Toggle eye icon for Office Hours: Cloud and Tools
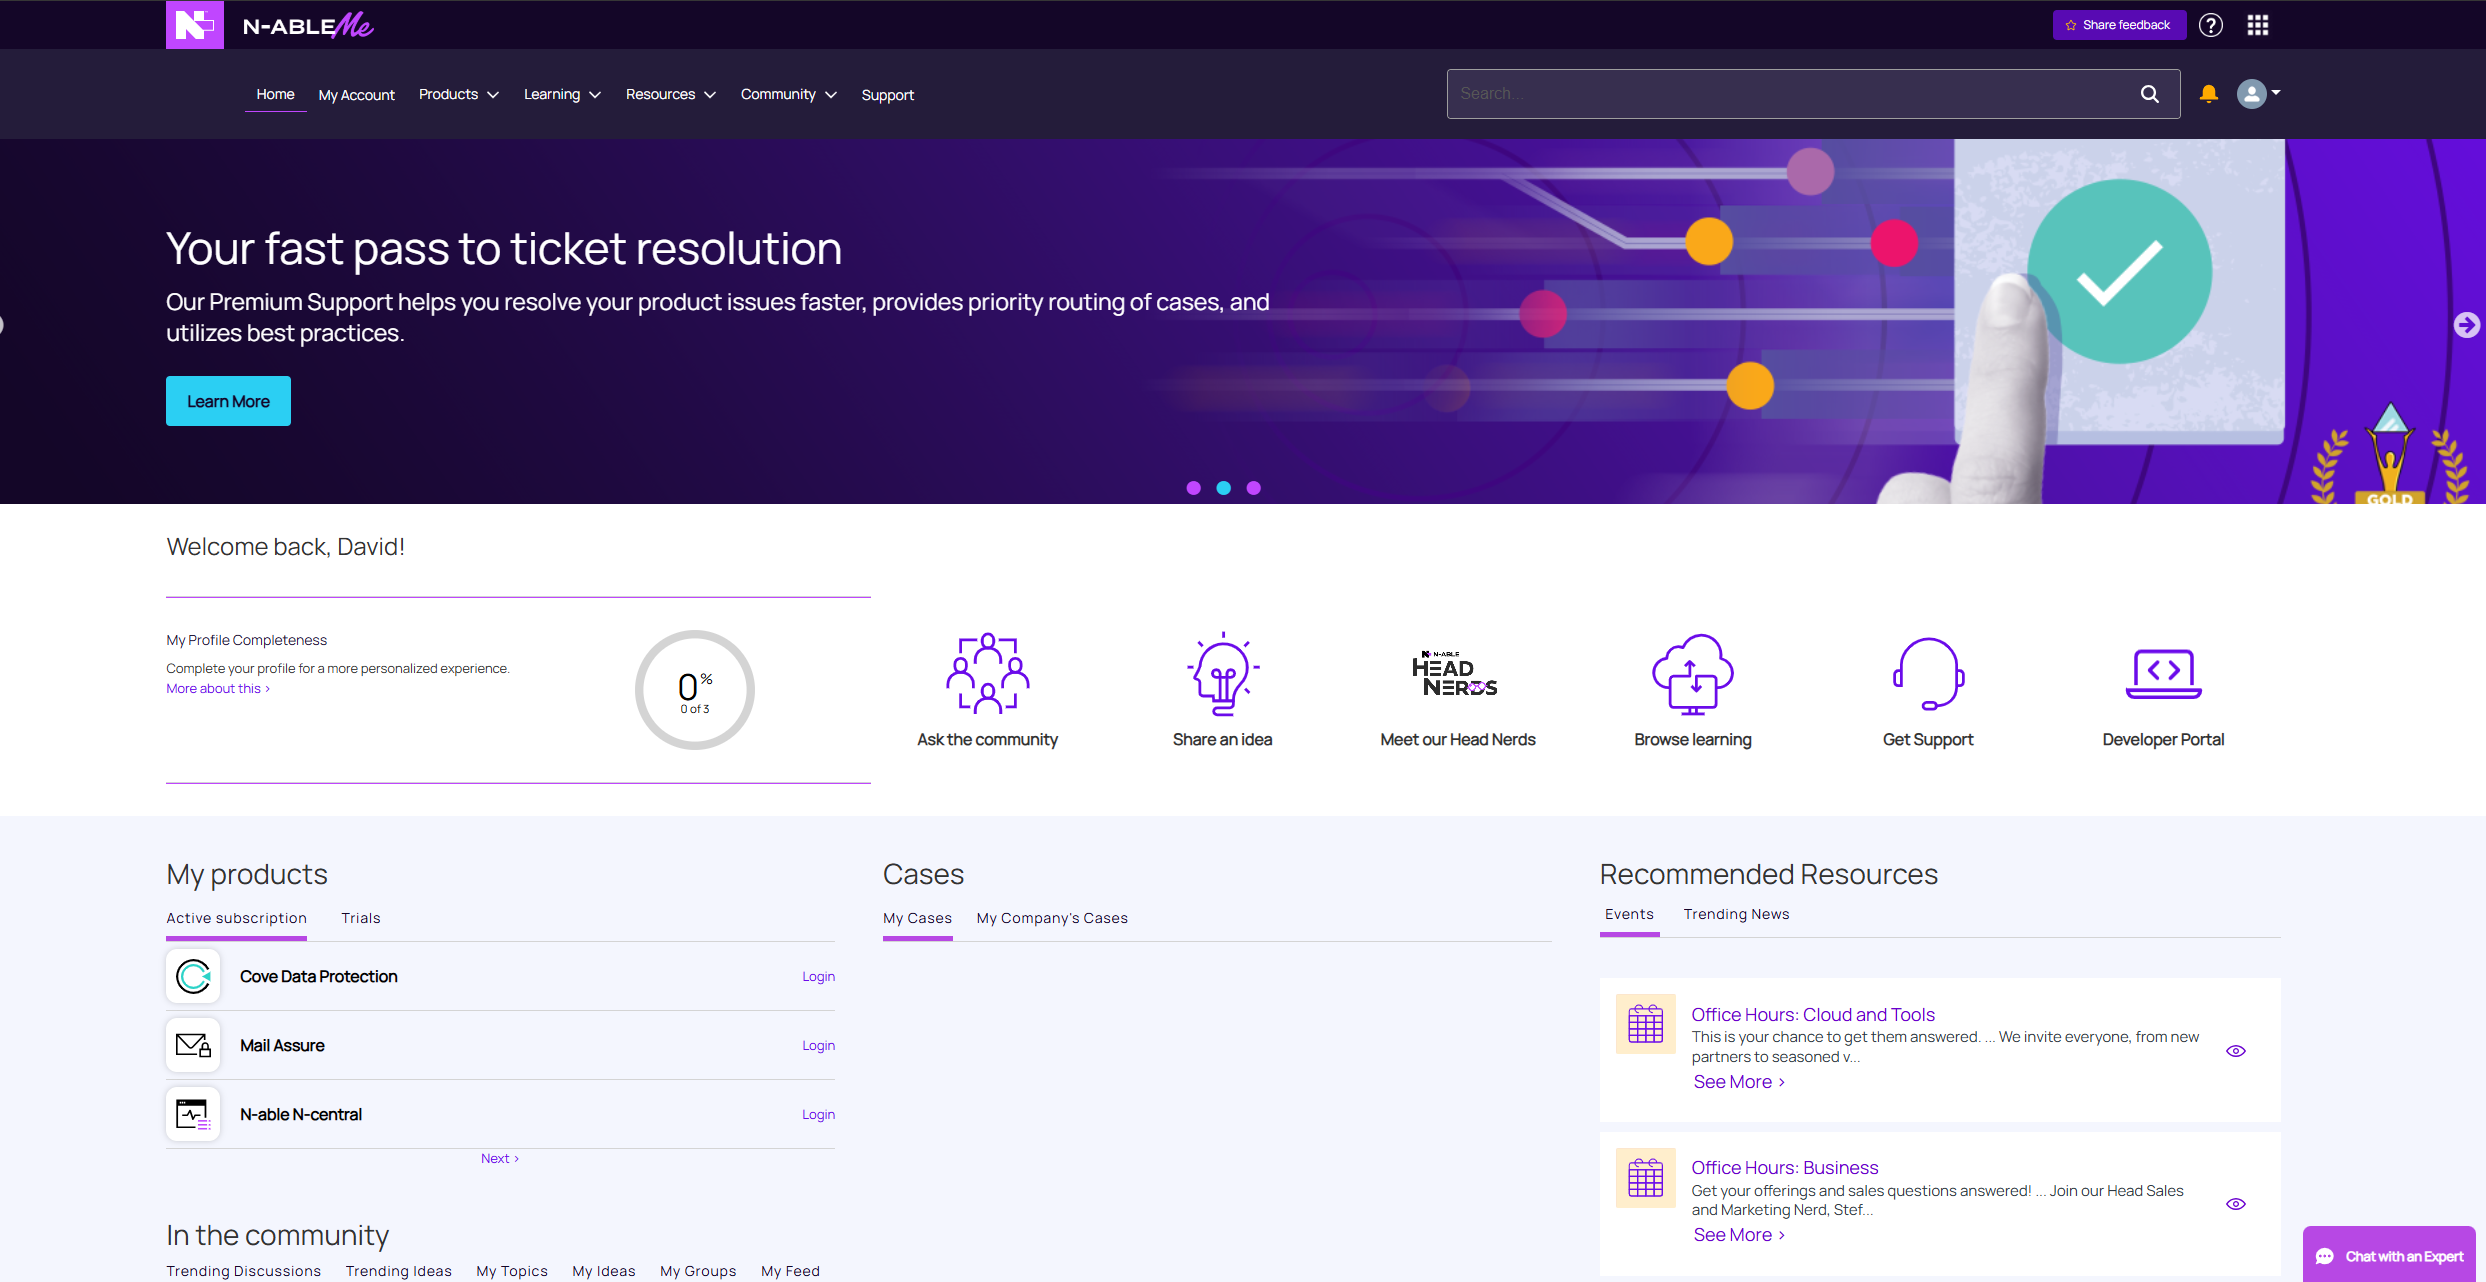 (2236, 1051)
